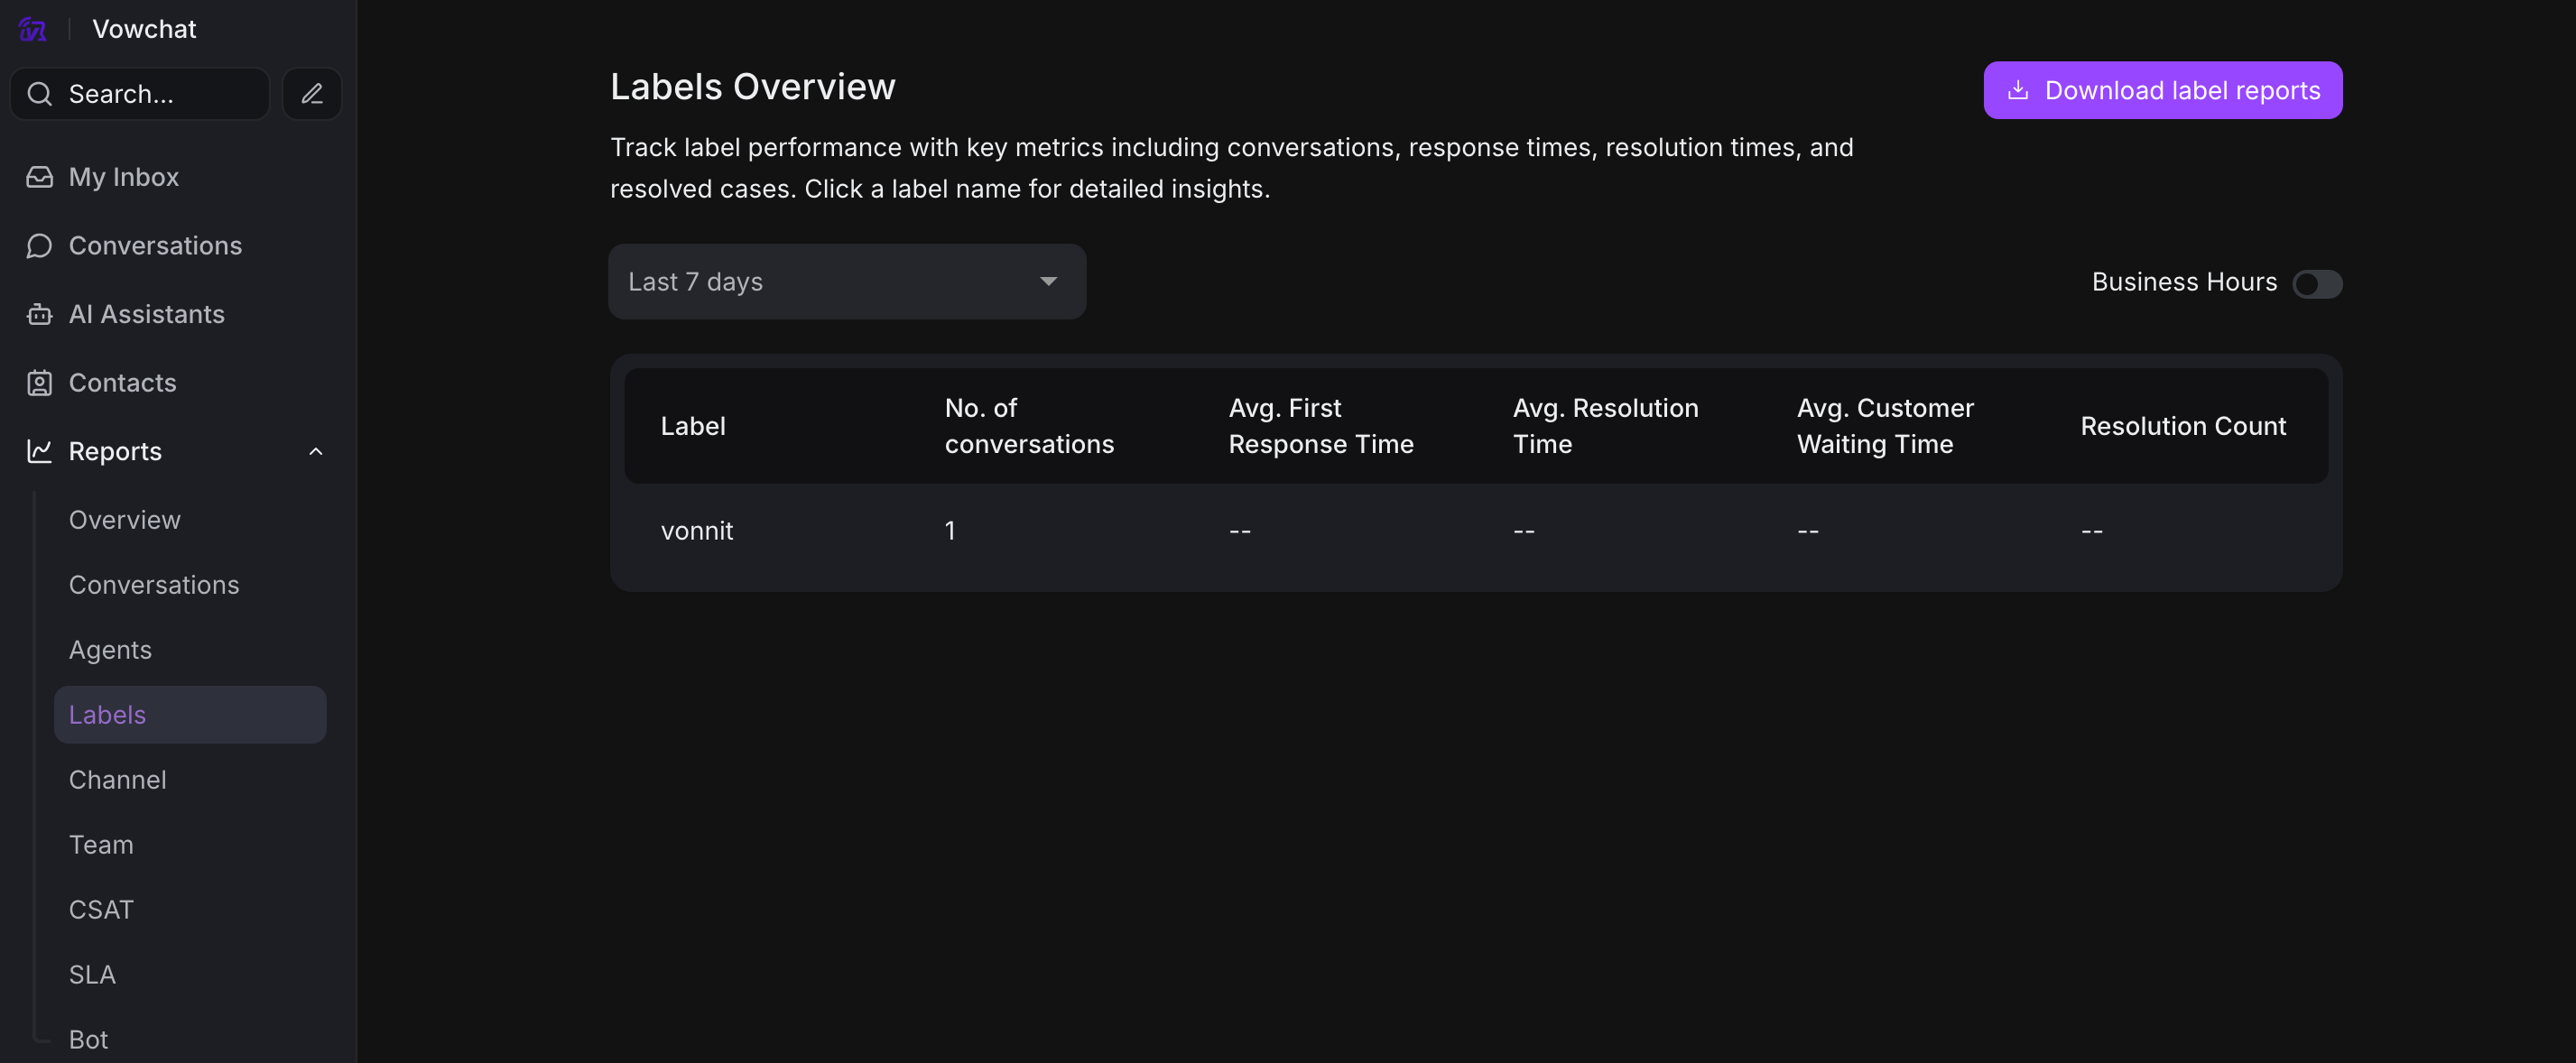
Task: Open the Team report item
Action: point(101,845)
